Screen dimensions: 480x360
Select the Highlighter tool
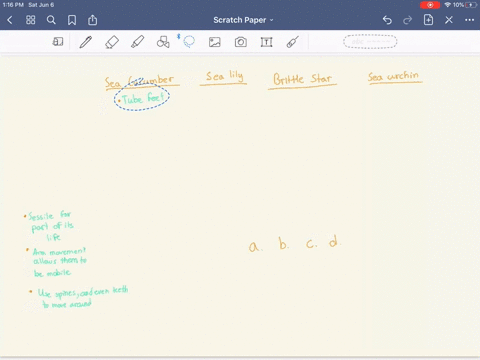point(138,42)
